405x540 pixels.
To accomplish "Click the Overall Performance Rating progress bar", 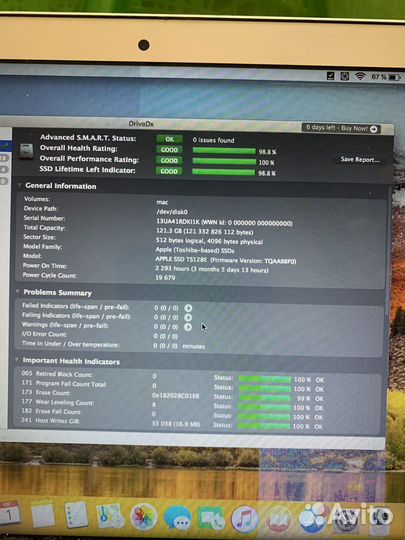I will [x=224, y=162].
